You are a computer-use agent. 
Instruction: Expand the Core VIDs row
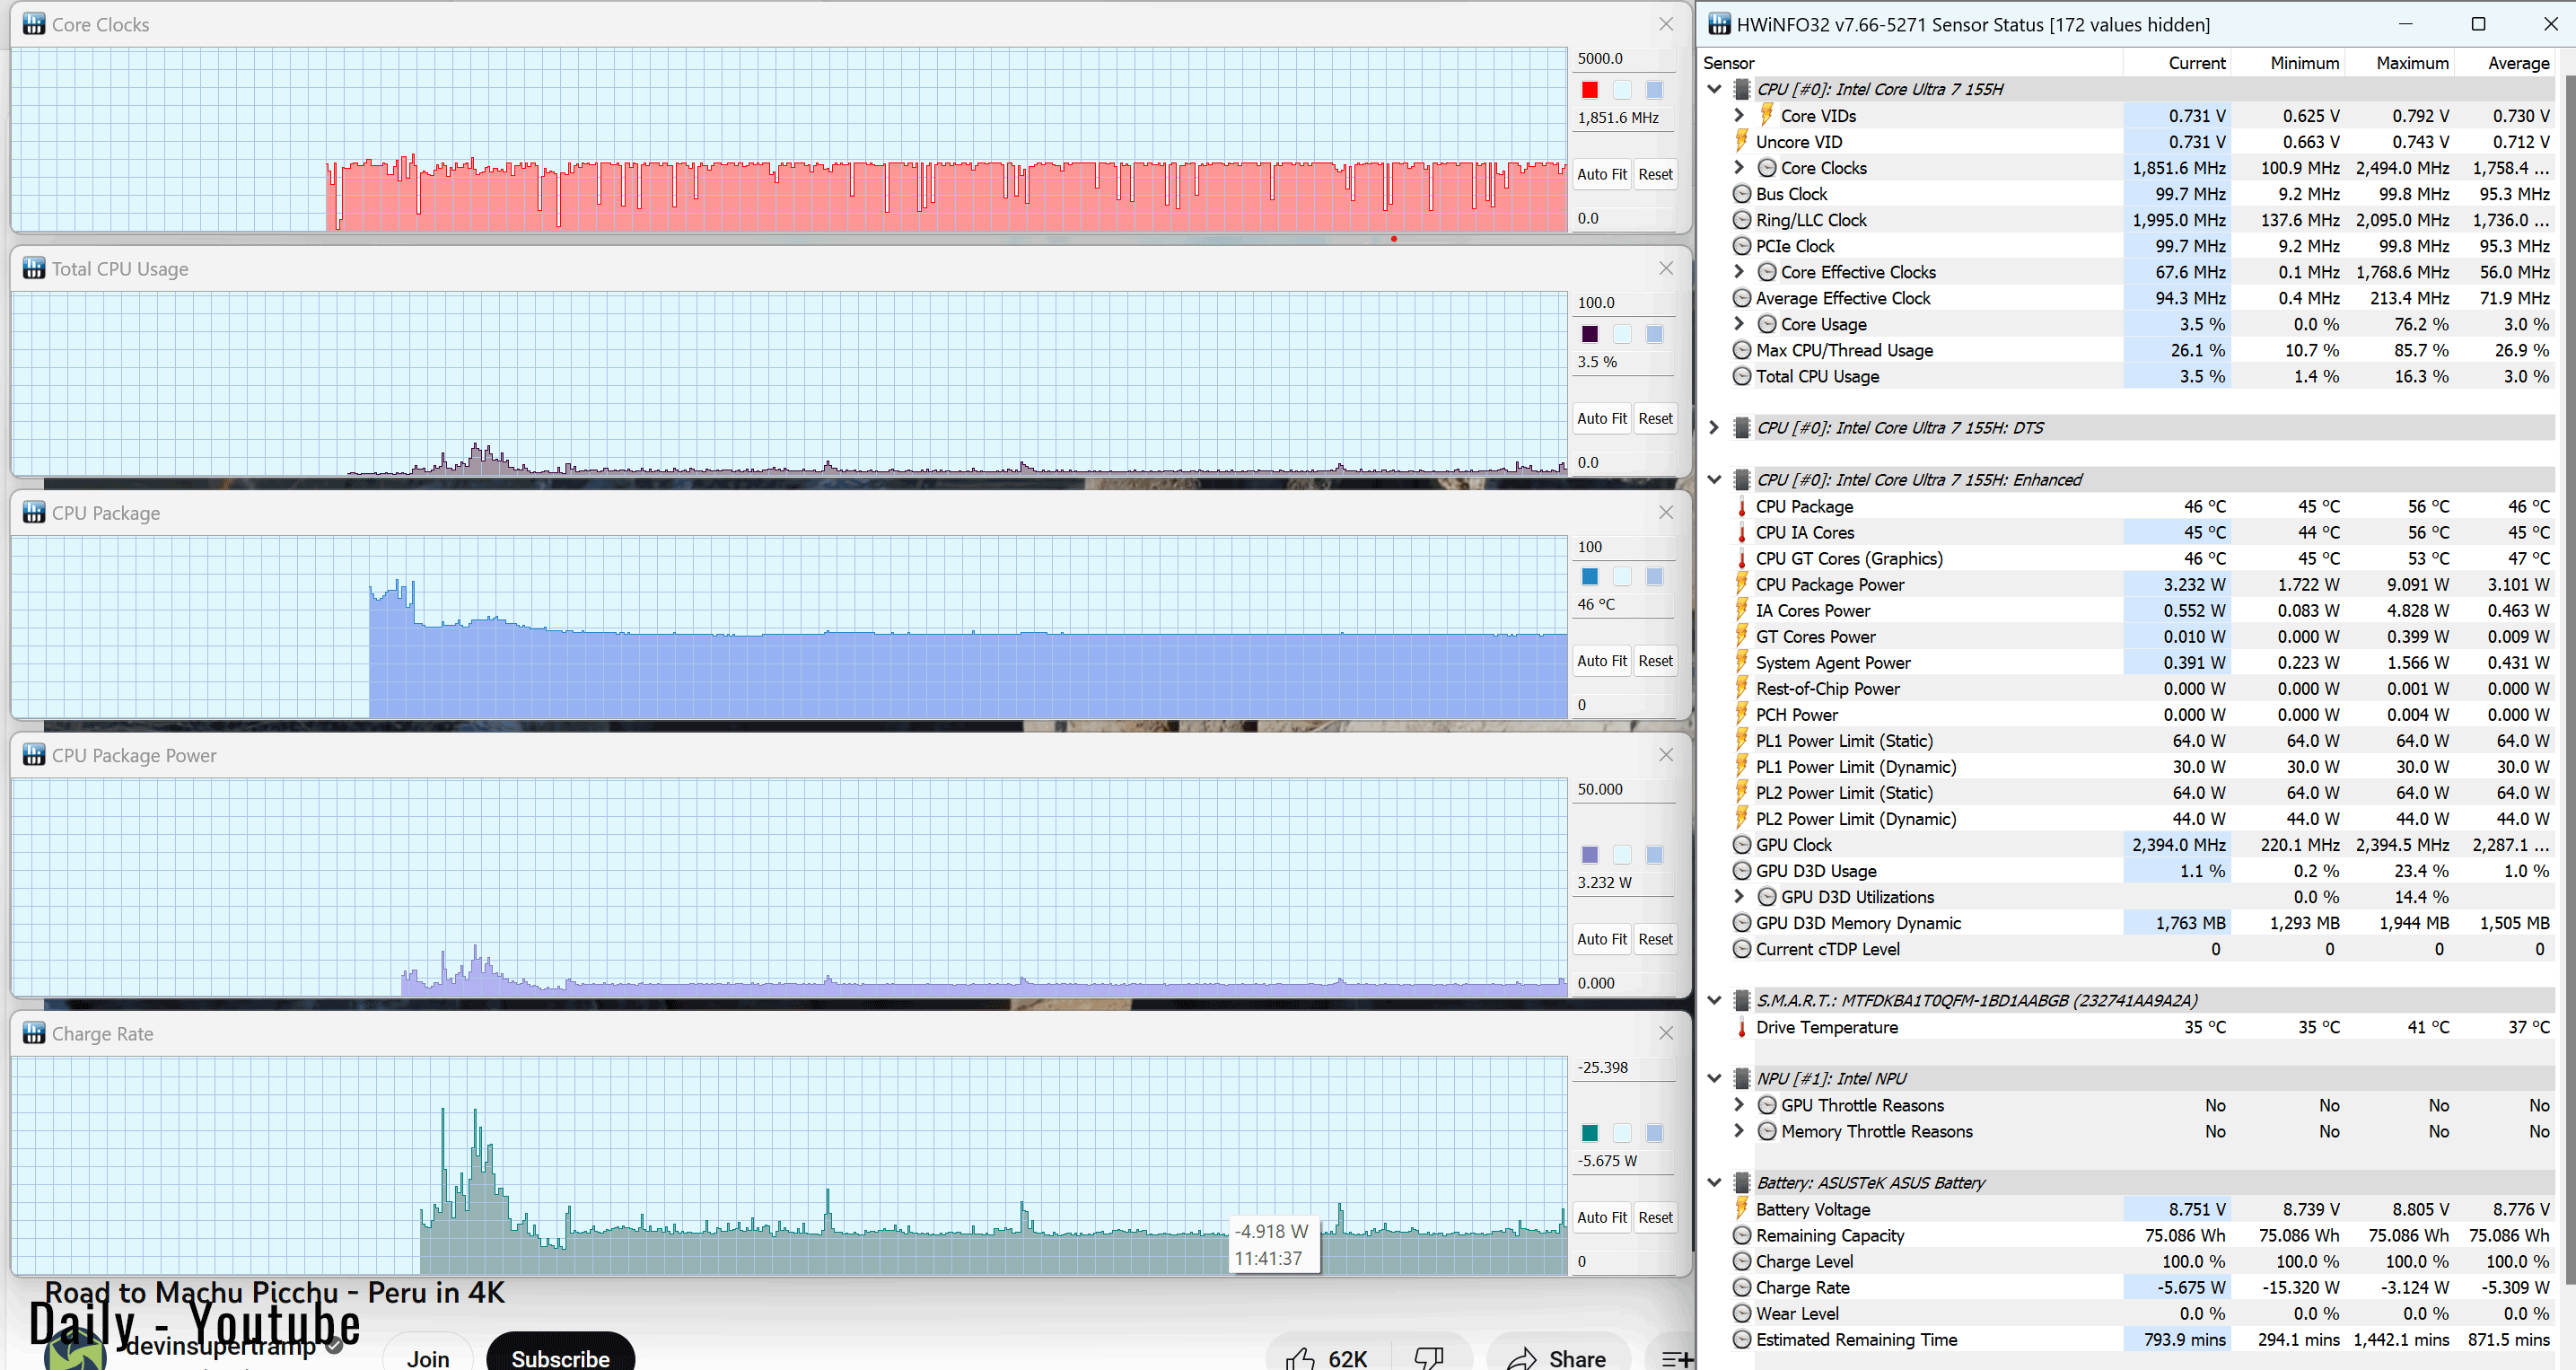(x=1739, y=115)
